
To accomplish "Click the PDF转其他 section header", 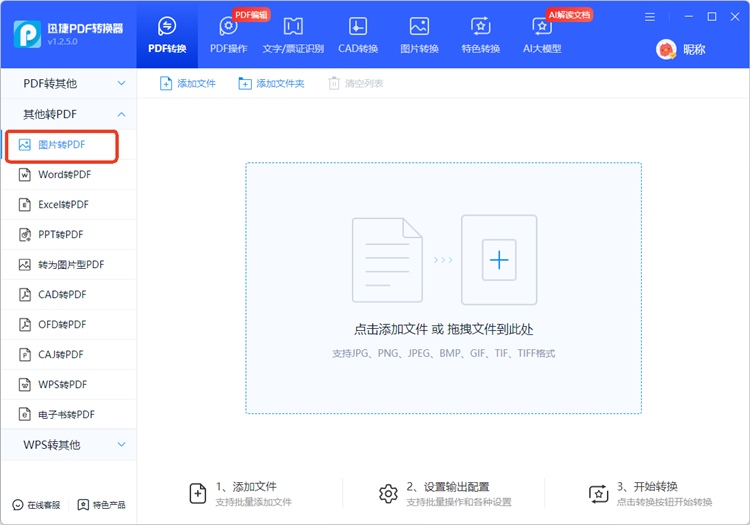I will [x=69, y=84].
